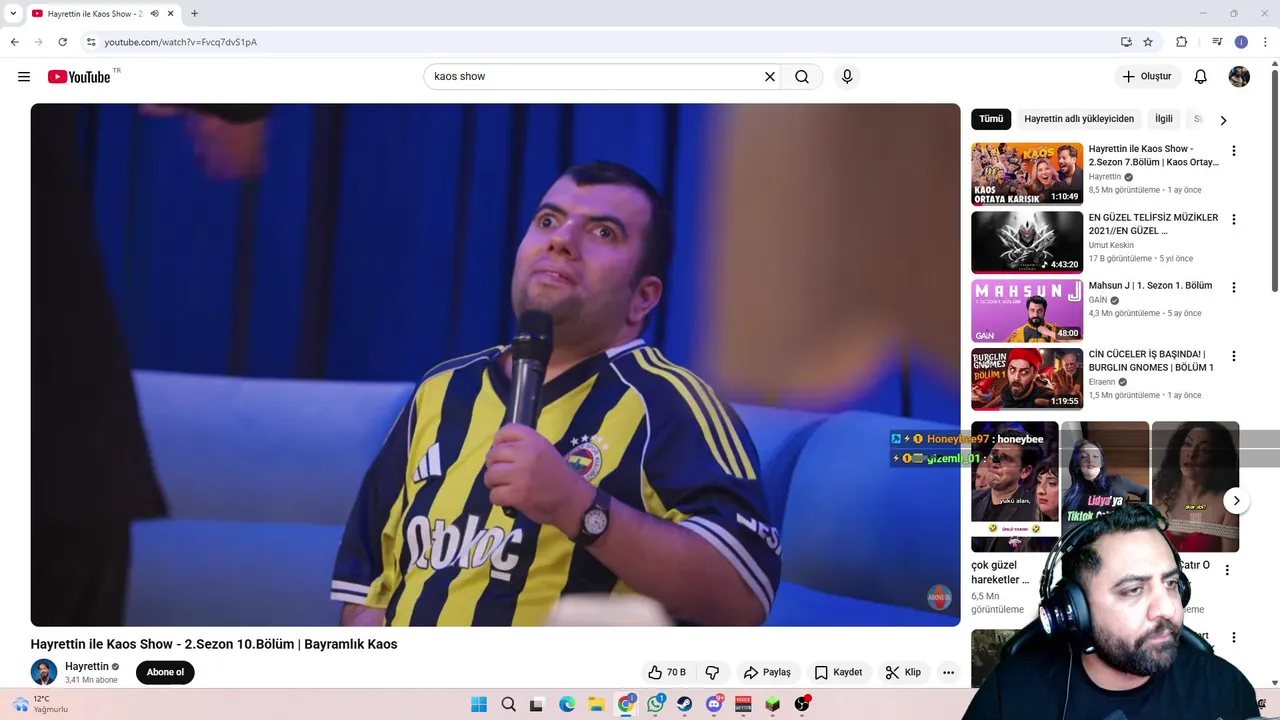1280x720 pixels.
Task: Open YouTube notifications bell
Action: pyautogui.click(x=1201, y=77)
